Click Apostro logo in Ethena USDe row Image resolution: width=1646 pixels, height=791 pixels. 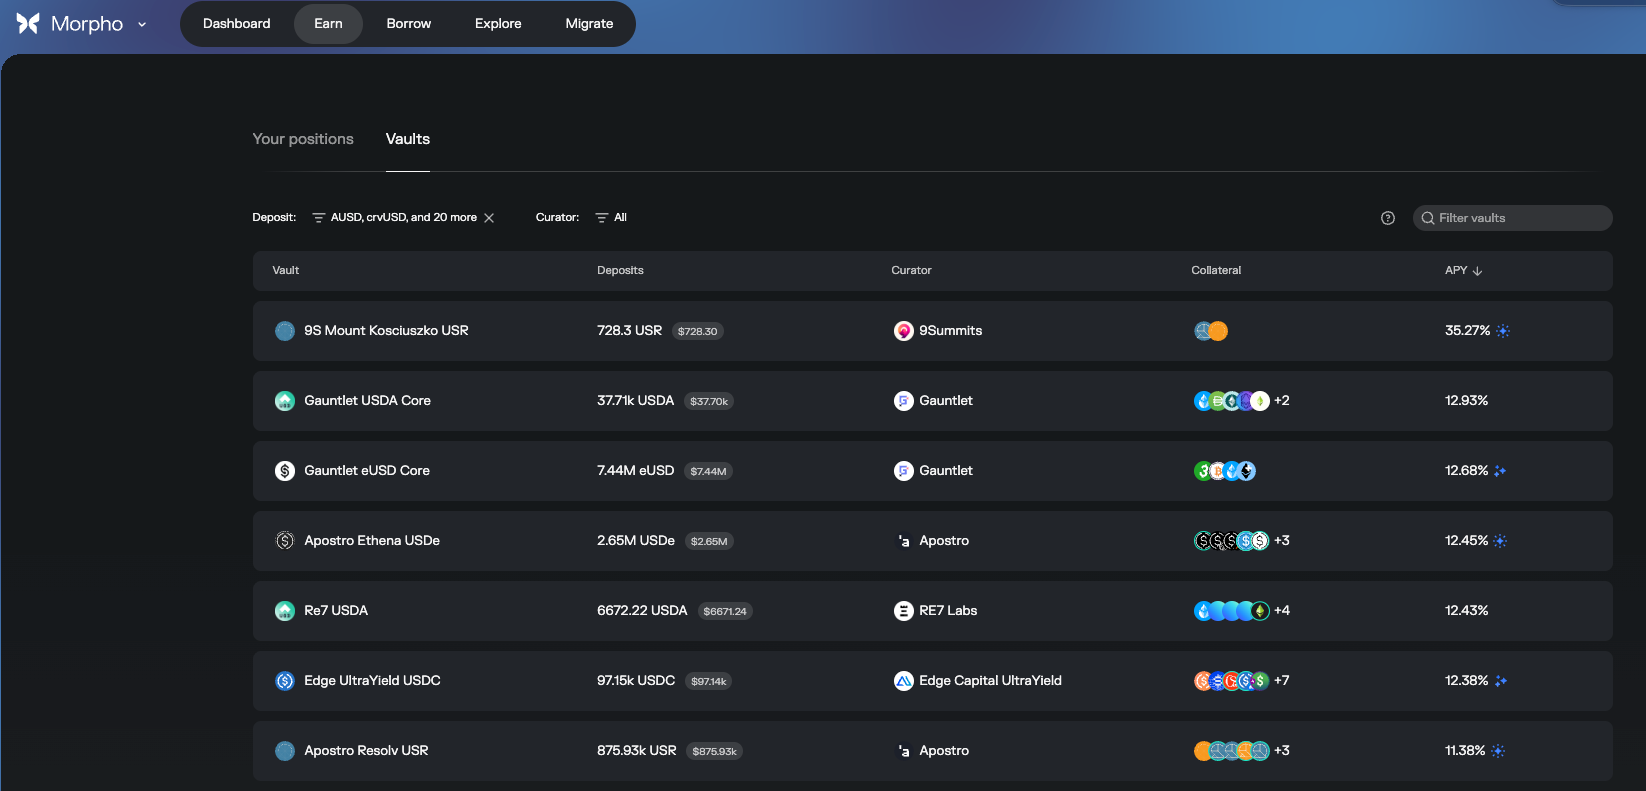[x=903, y=541]
